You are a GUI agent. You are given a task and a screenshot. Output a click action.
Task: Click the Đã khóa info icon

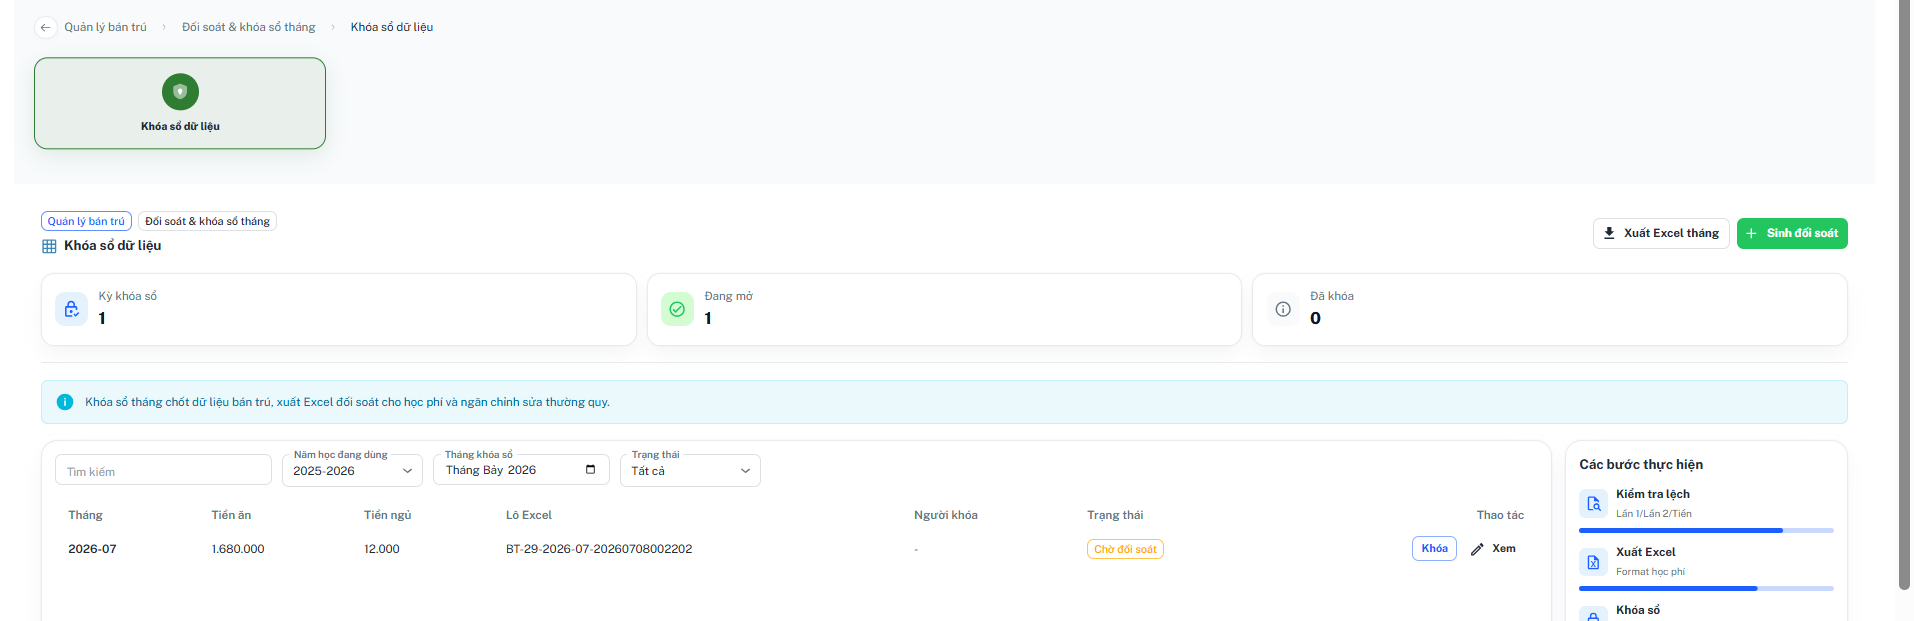tap(1283, 309)
